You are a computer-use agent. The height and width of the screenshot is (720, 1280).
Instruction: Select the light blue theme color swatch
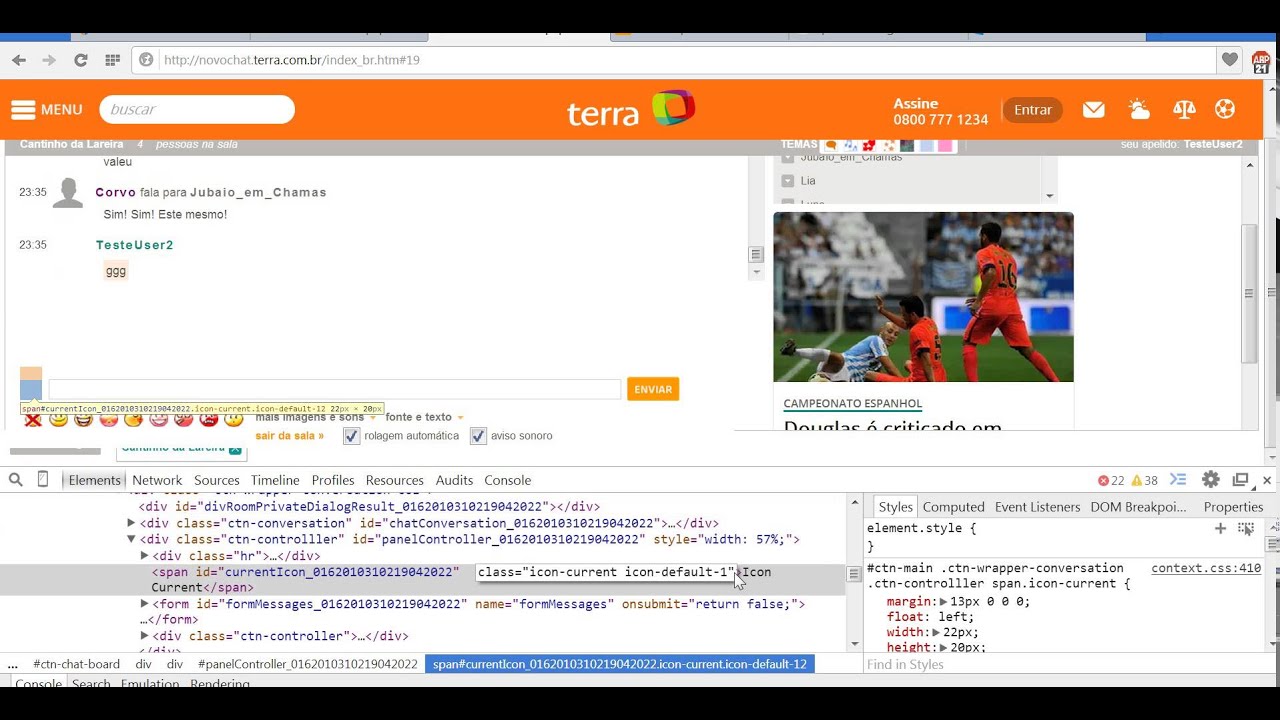[927, 145]
